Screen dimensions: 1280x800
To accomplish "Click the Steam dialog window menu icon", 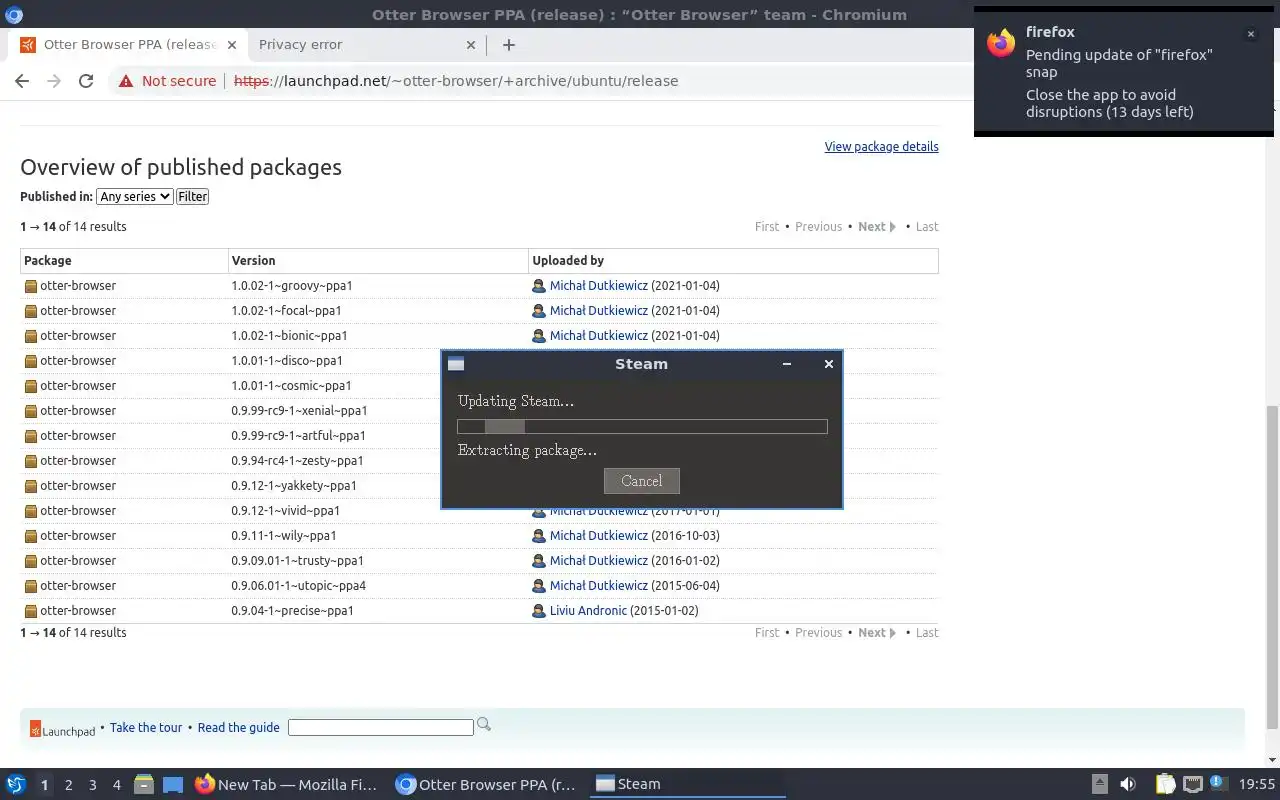I will (456, 364).
